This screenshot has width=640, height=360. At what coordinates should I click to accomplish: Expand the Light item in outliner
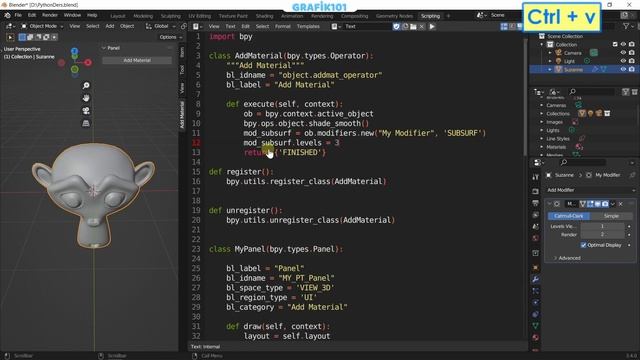[x=550, y=61]
